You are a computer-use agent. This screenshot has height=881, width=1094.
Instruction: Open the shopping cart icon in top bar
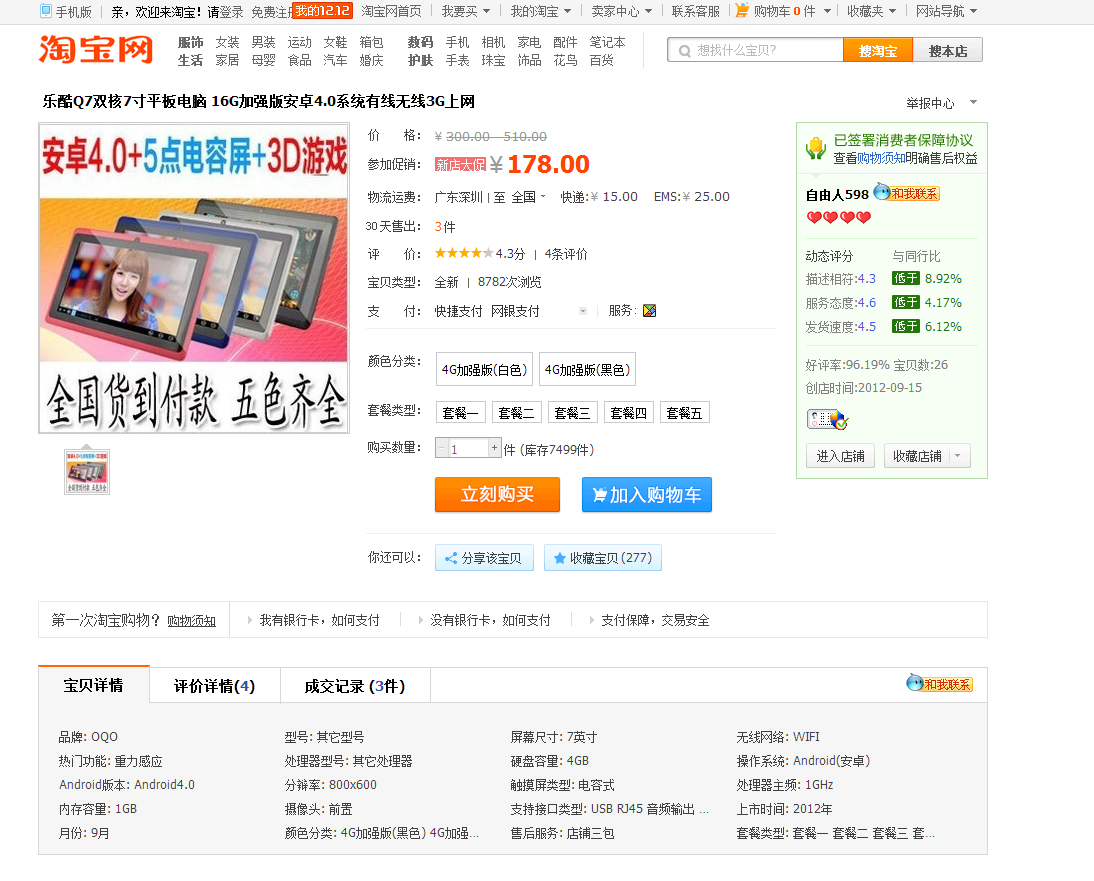[742, 10]
